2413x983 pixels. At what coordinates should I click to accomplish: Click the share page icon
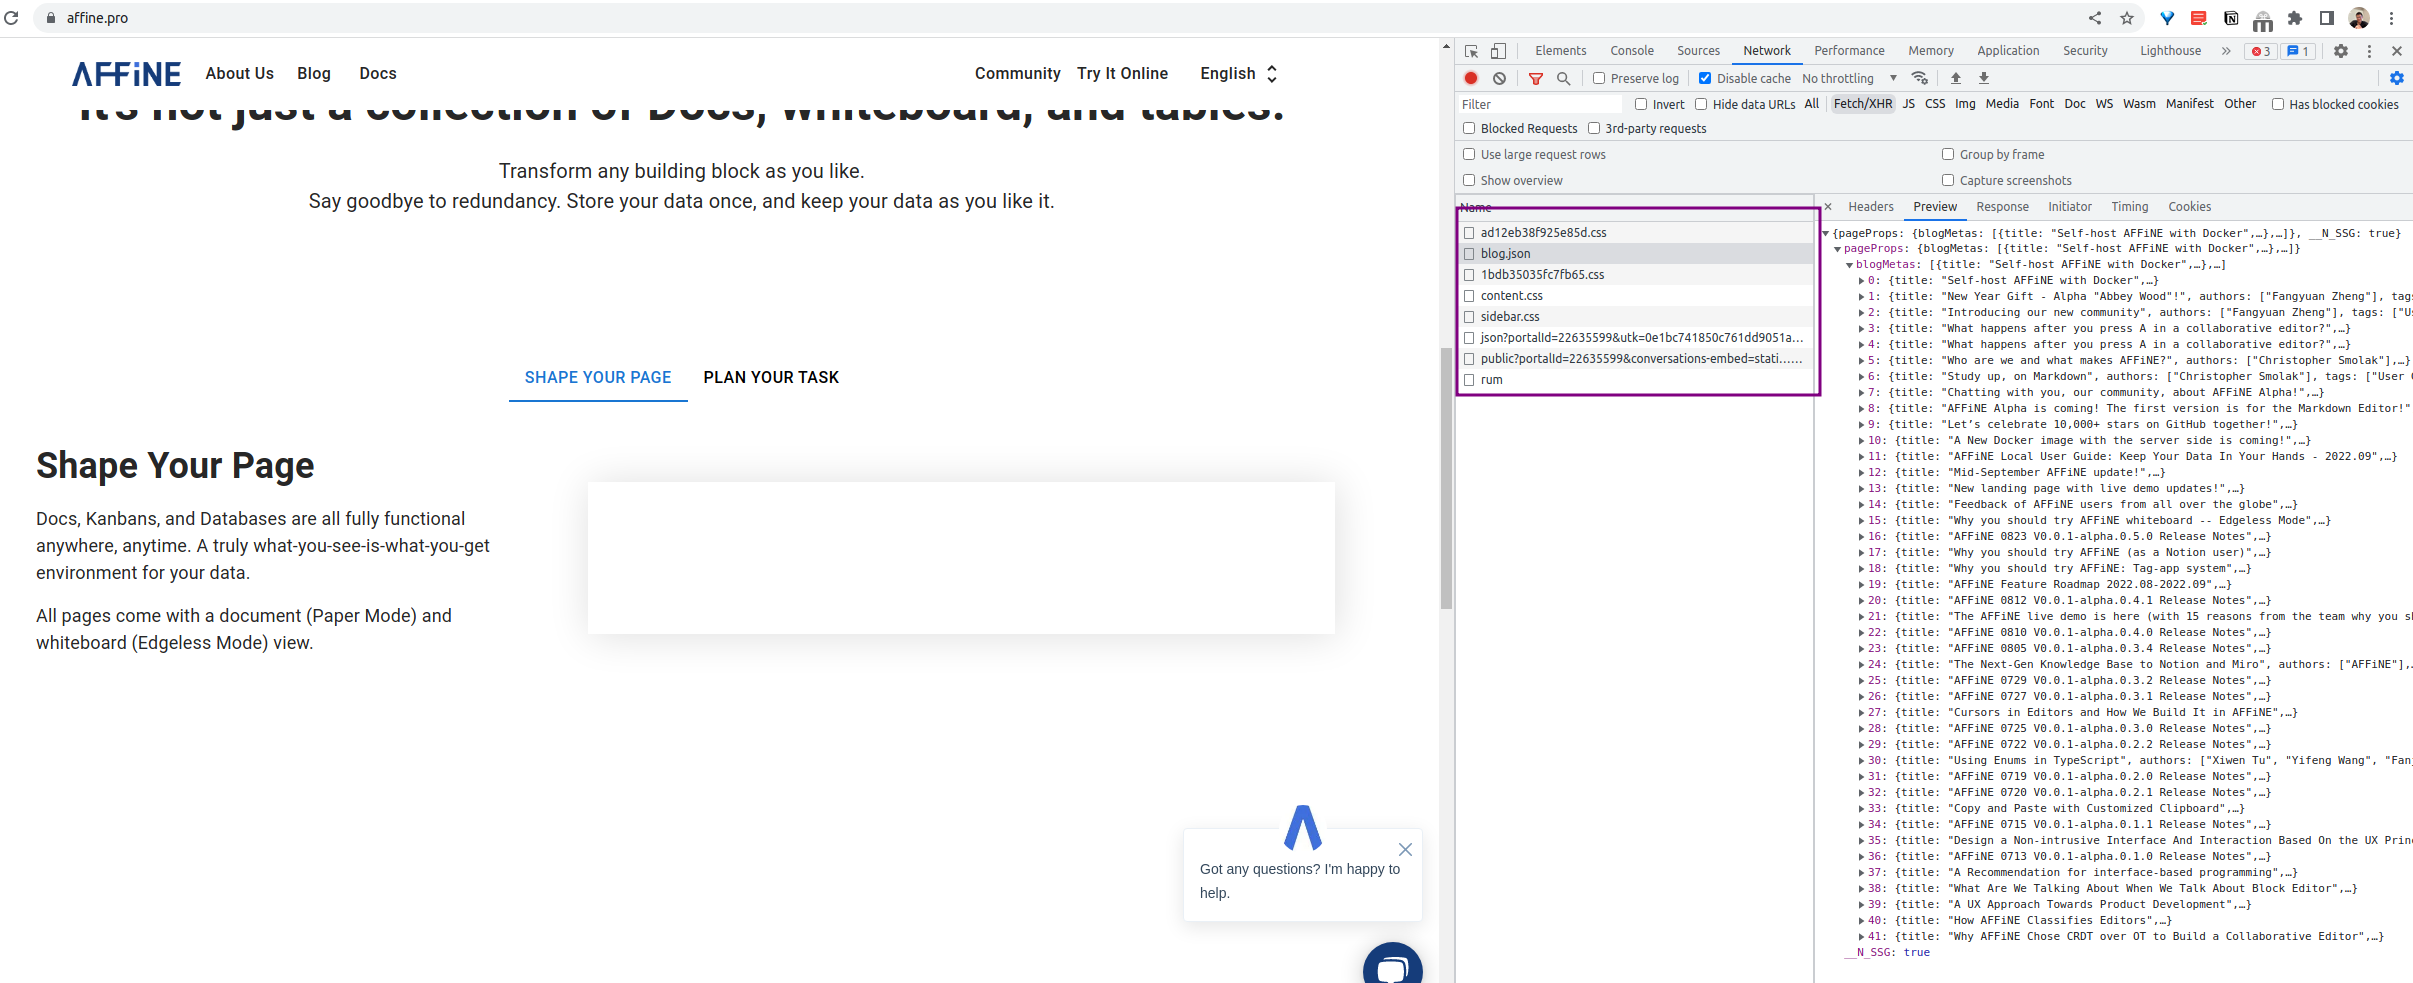pos(2095,18)
